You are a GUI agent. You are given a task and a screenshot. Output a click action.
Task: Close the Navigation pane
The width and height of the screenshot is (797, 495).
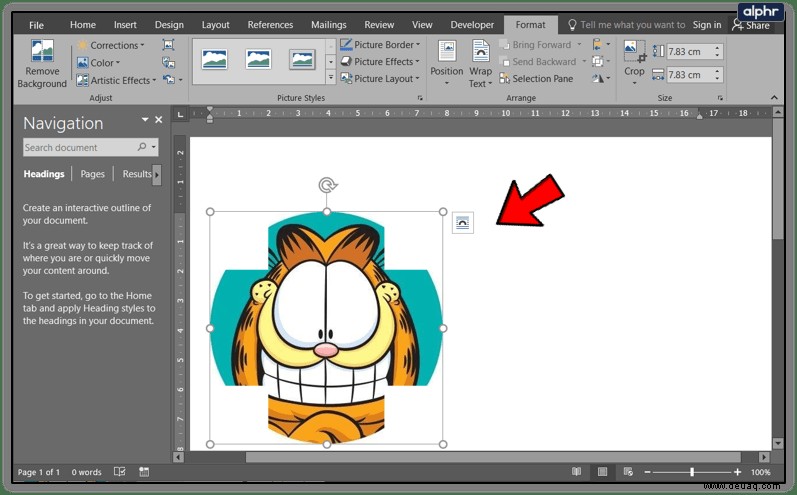(x=159, y=119)
